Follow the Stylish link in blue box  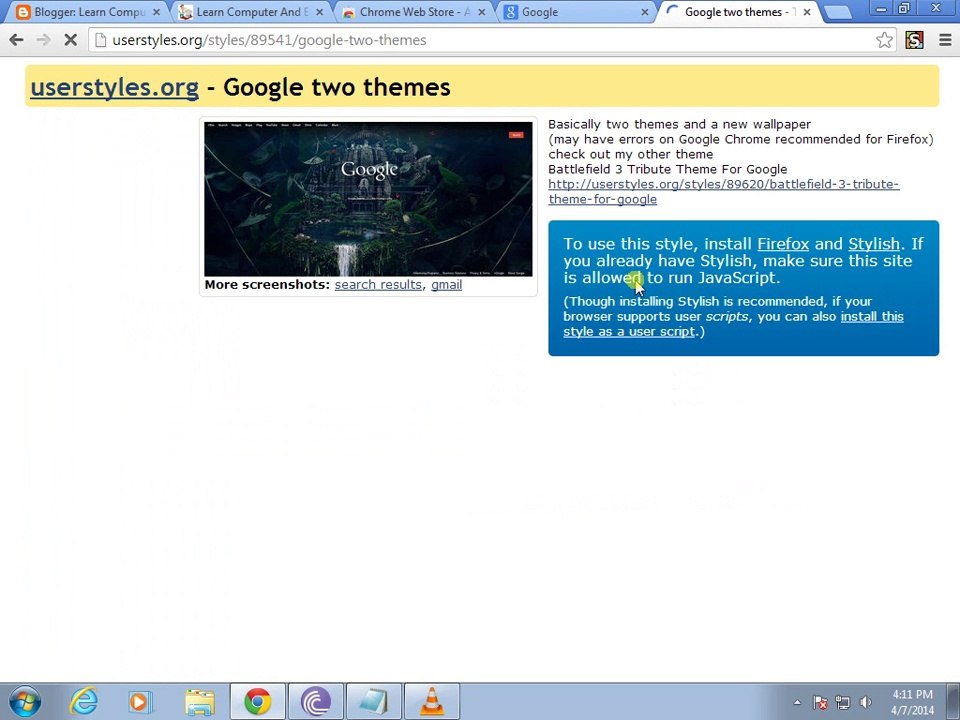(x=874, y=244)
